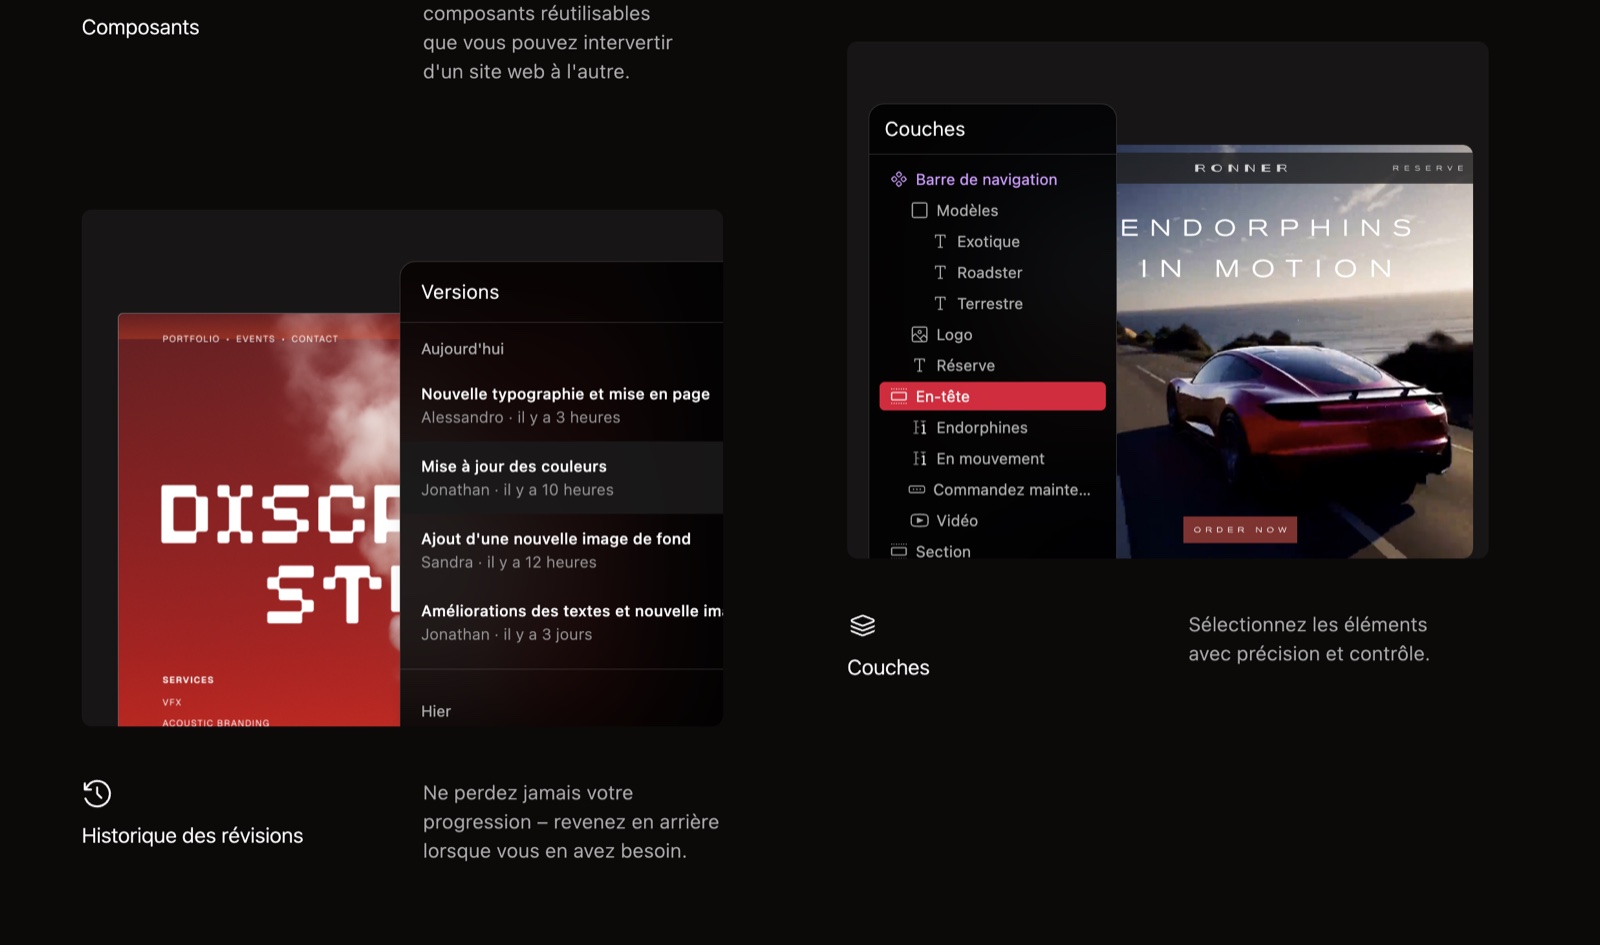The width and height of the screenshot is (1600, 945).
Task: Click the image icon beside Logo layer
Action: 919,334
